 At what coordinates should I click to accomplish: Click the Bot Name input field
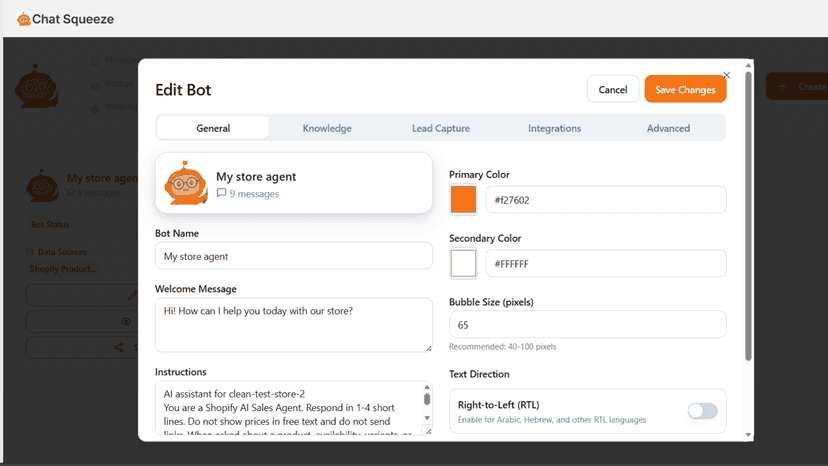pyautogui.click(x=294, y=256)
